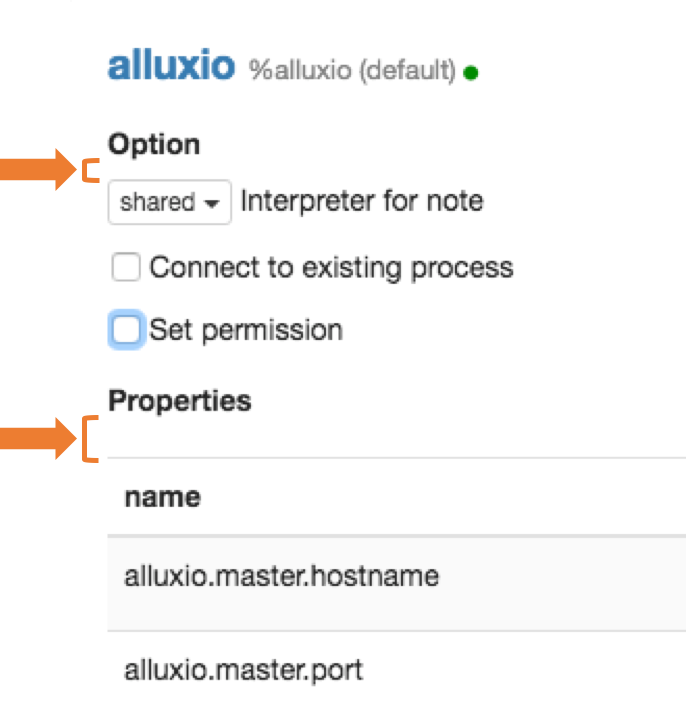This screenshot has height=707, width=686.
Task: Click the Properties section heading
Action: pos(180,401)
